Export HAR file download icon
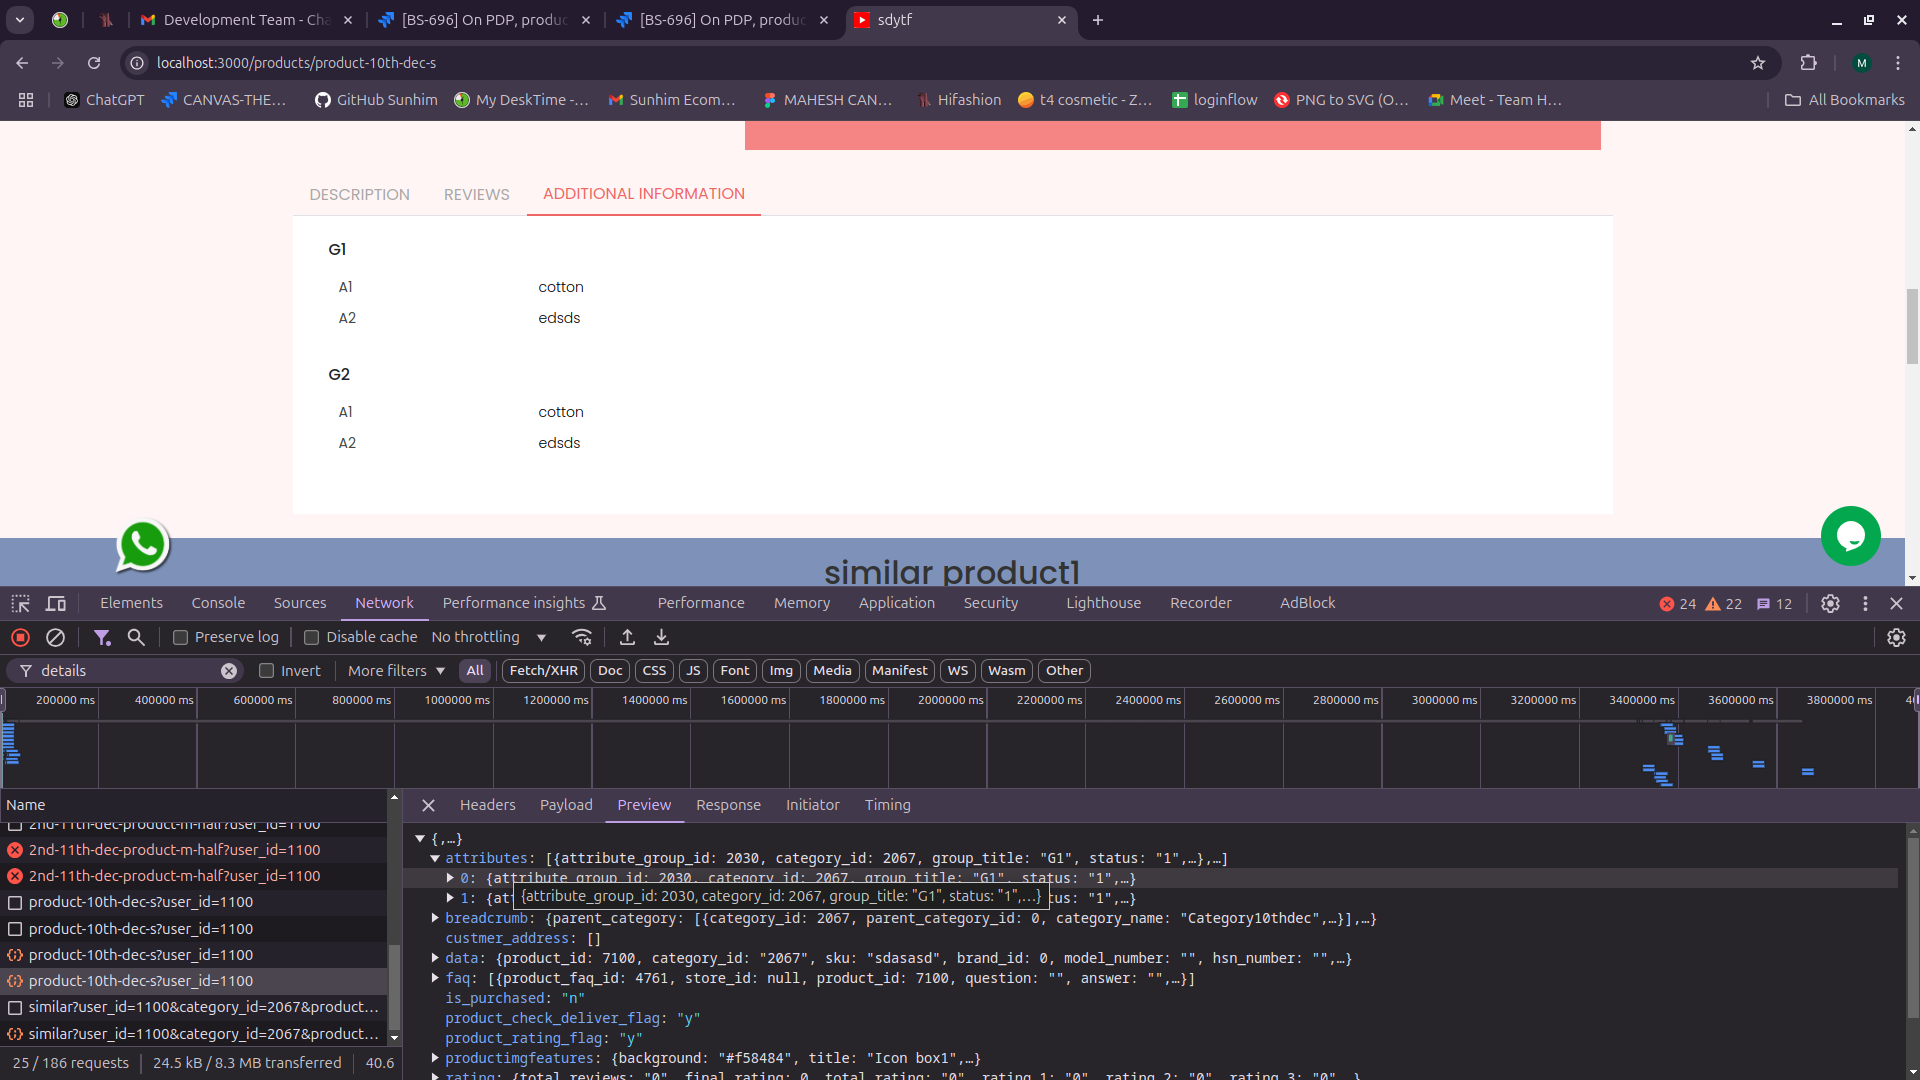The image size is (1920, 1080). point(661,638)
